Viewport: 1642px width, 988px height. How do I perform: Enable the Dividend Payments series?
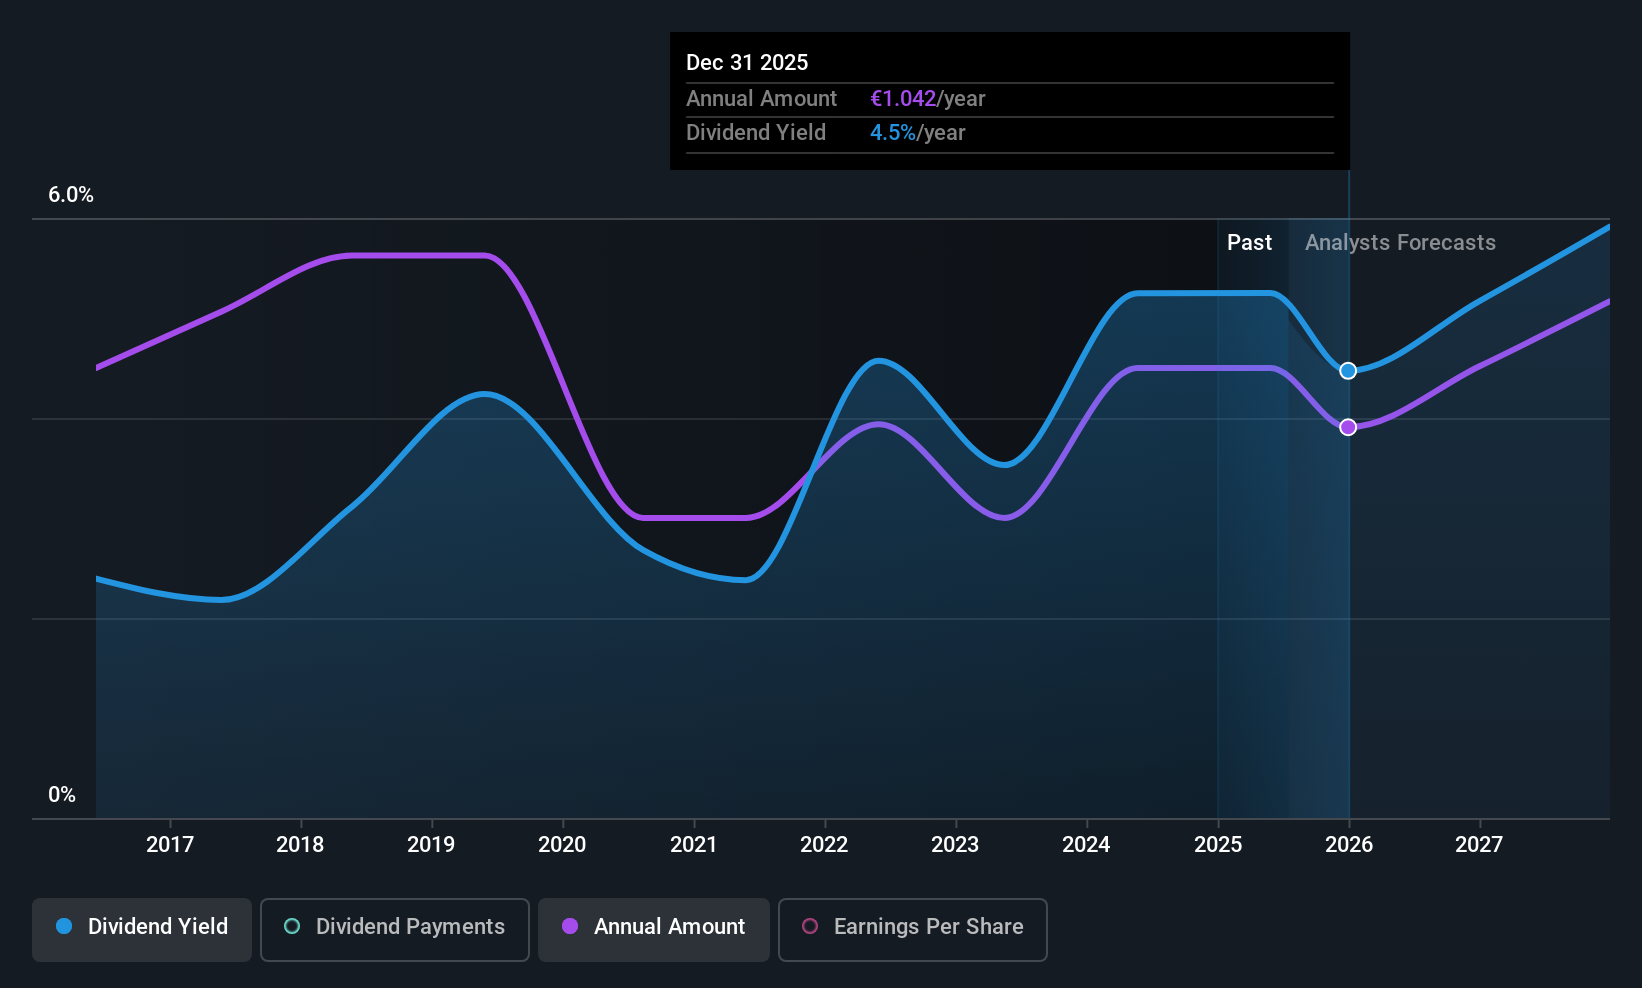[395, 929]
